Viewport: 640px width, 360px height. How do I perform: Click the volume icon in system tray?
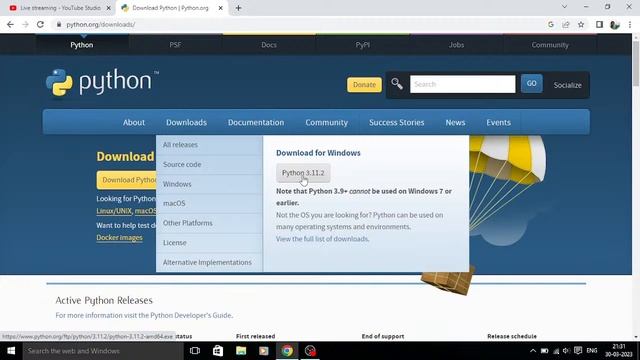pyautogui.click(x=566, y=351)
